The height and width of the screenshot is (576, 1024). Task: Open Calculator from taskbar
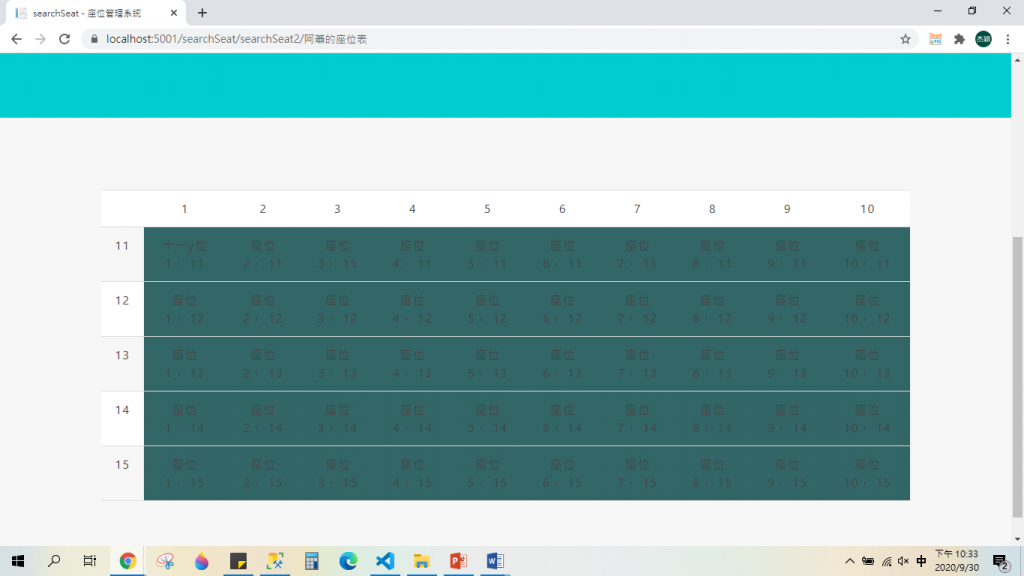(x=312, y=561)
